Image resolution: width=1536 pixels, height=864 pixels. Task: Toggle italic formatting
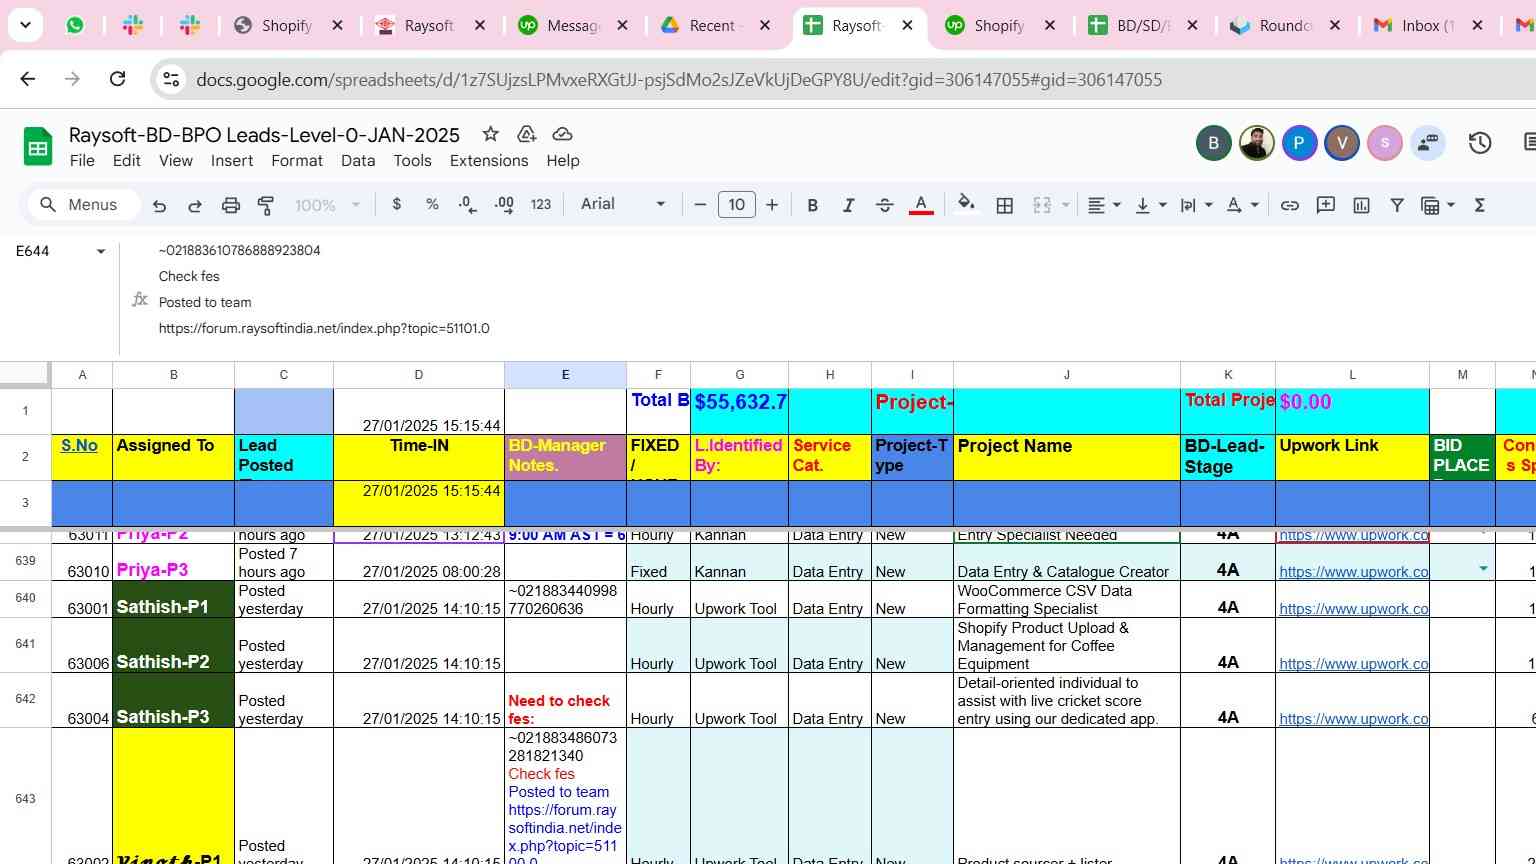(848, 205)
